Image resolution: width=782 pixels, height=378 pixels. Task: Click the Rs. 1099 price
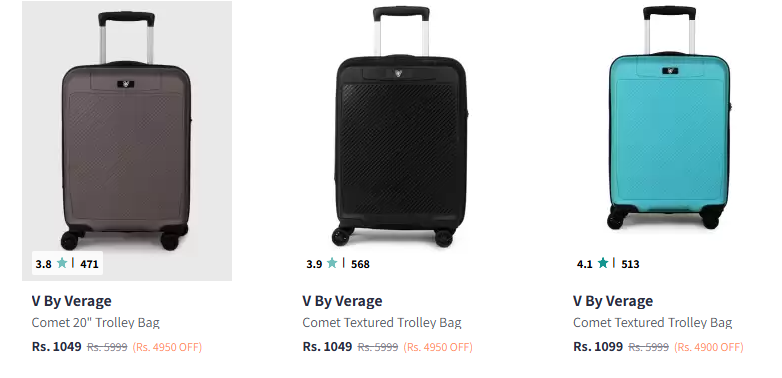point(598,347)
